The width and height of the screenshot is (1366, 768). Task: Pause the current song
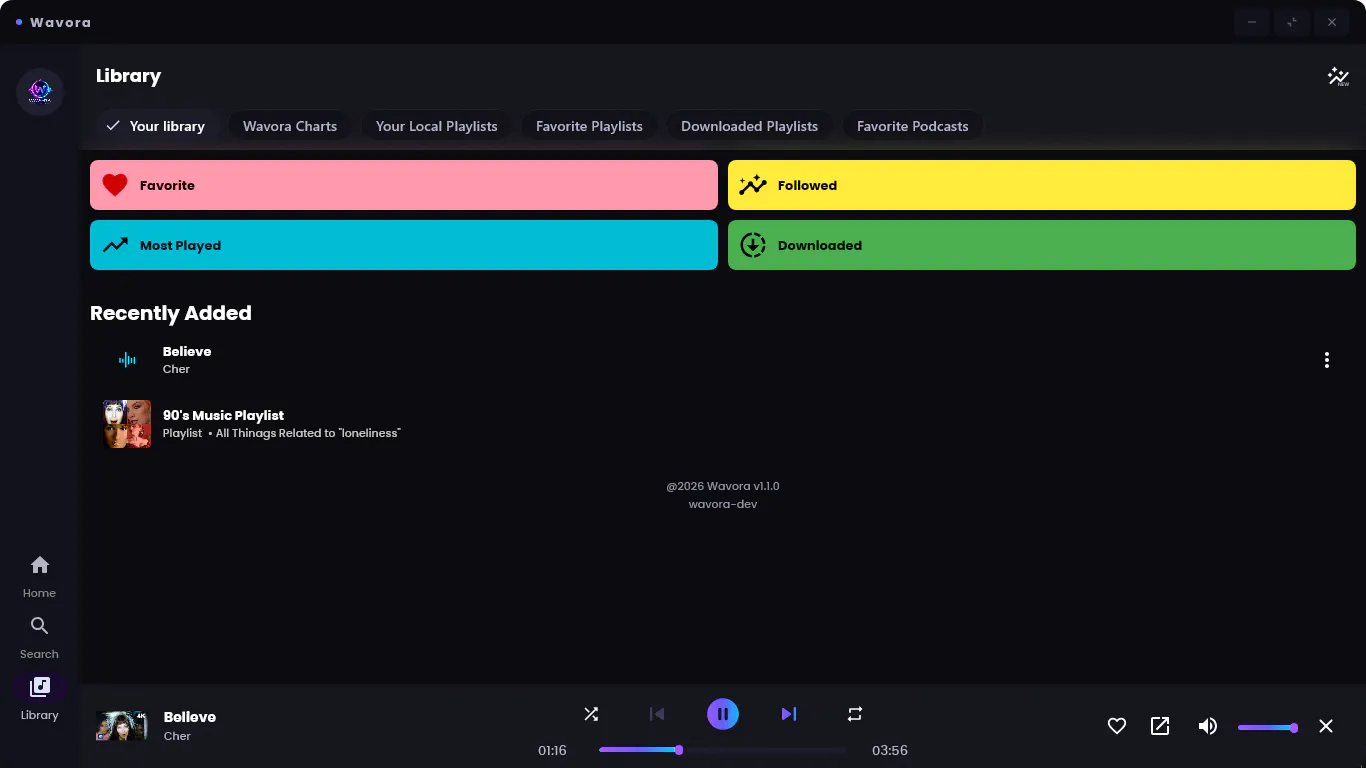pos(723,714)
